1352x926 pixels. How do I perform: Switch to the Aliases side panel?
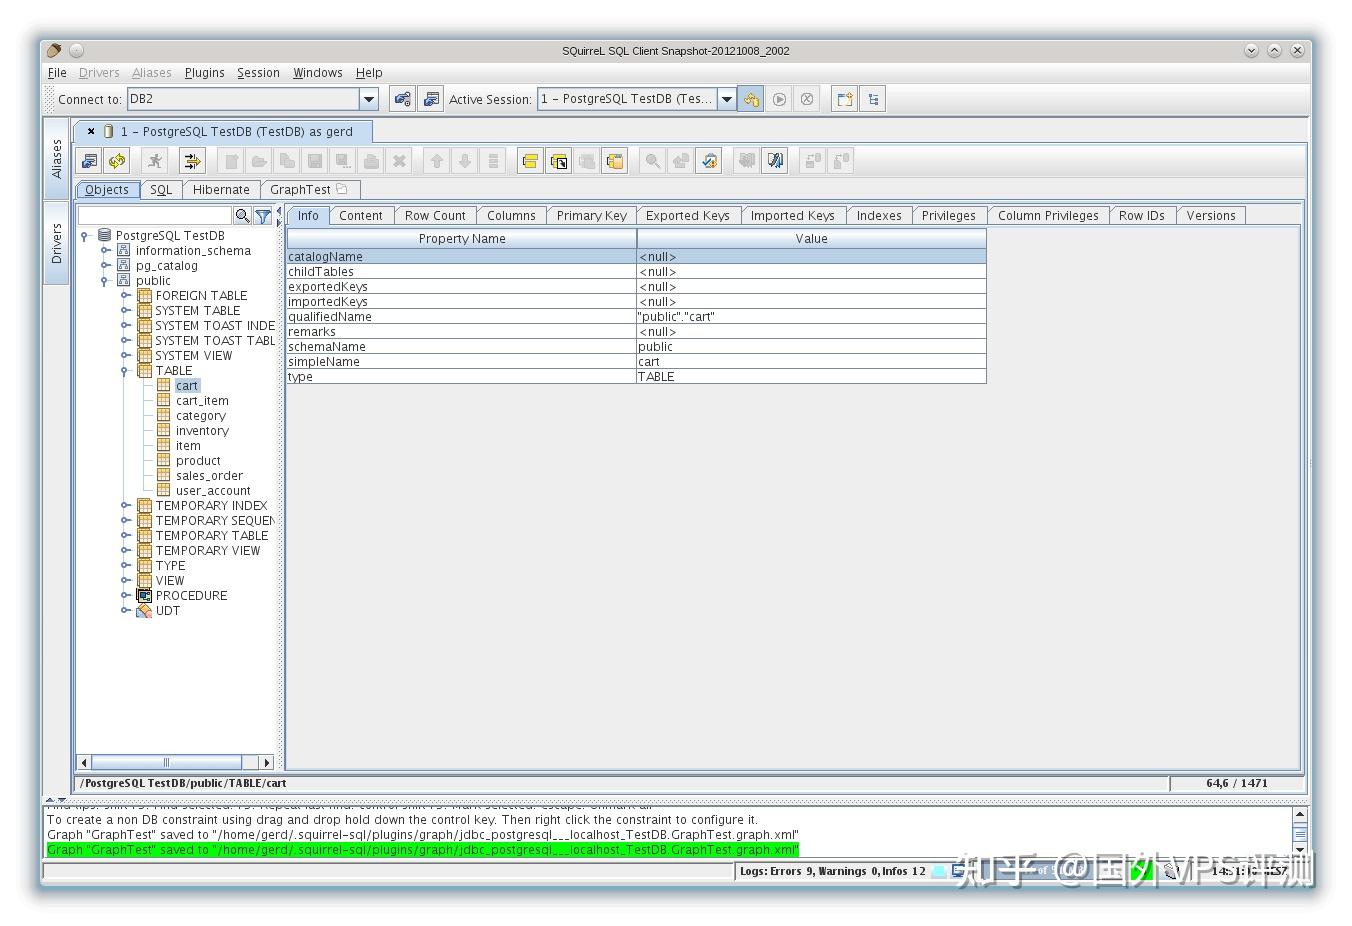click(x=57, y=160)
